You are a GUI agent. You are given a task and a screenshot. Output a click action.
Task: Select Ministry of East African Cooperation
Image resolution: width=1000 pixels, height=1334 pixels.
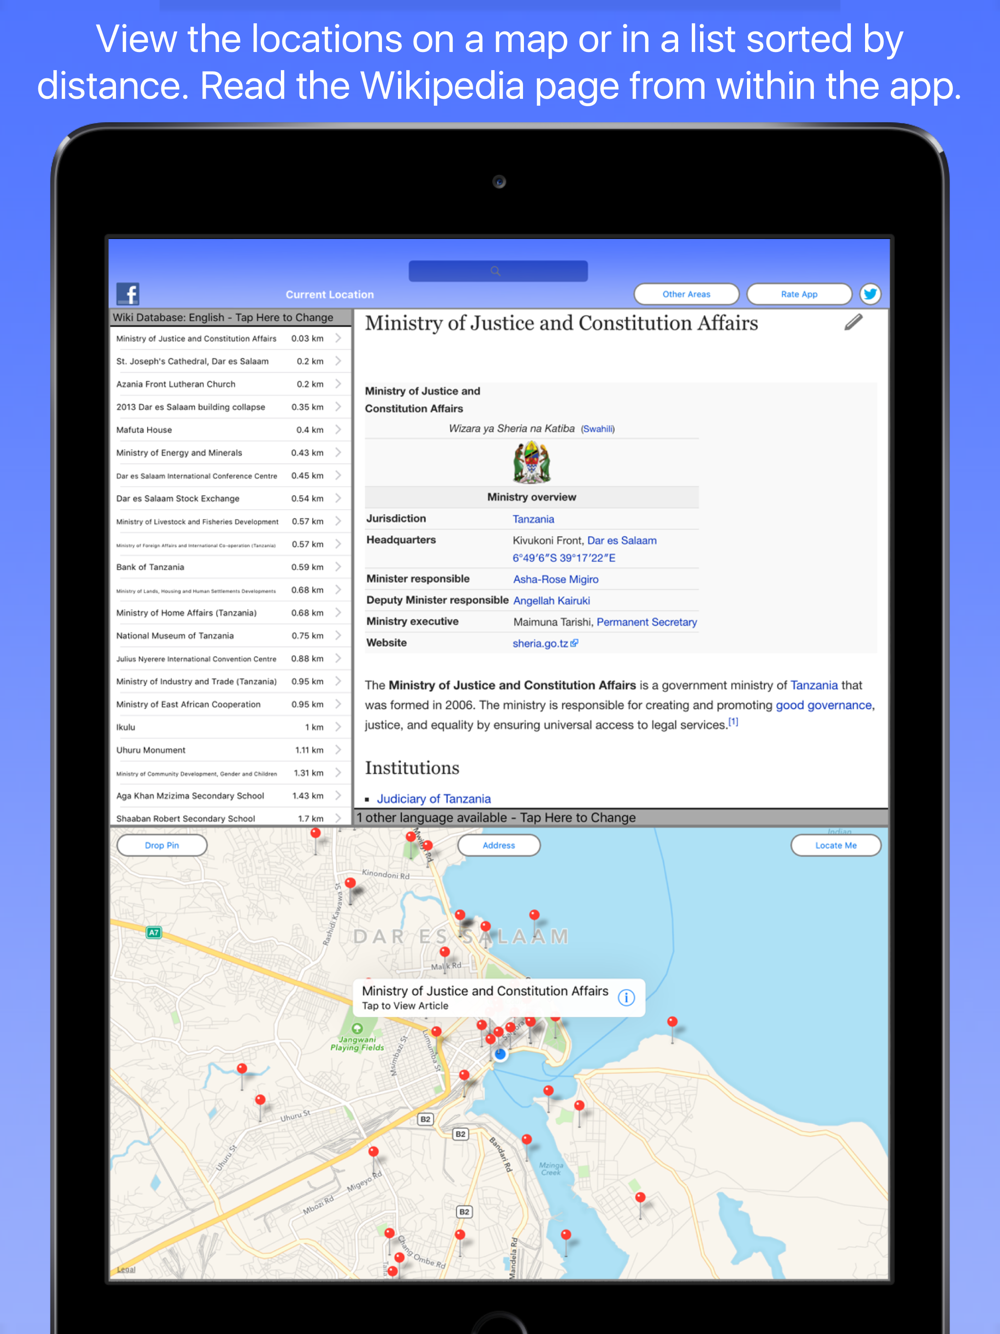pyautogui.click(x=230, y=704)
